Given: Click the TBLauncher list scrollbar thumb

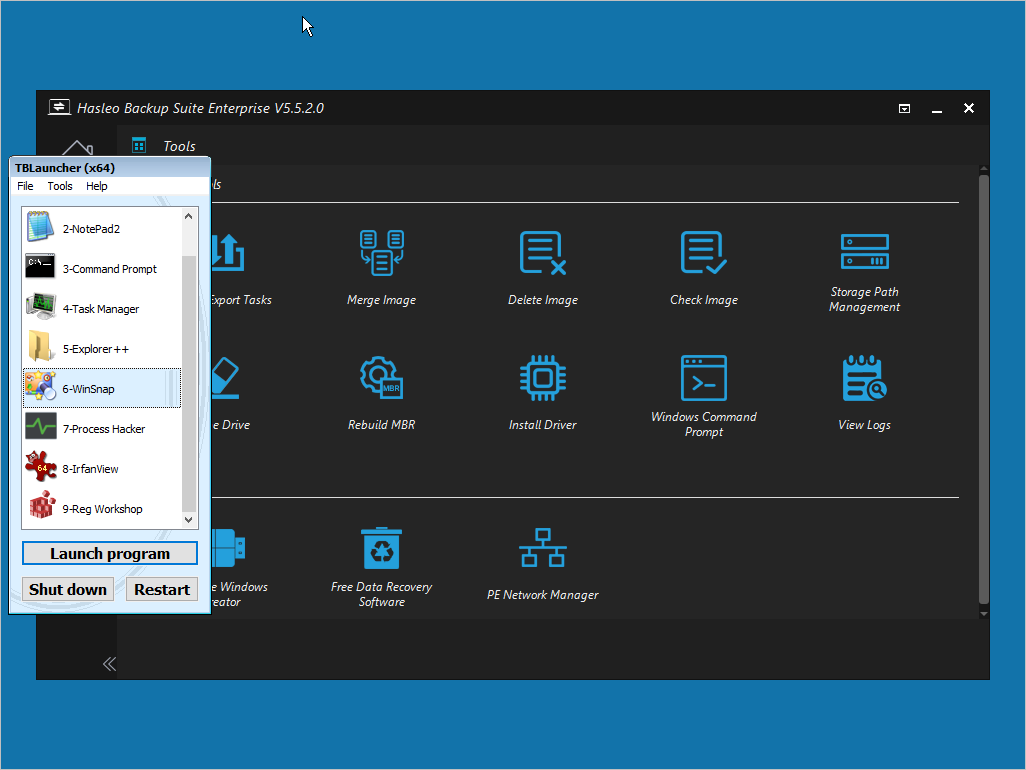Looking at the screenshot, I should click(x=188, y=383).
